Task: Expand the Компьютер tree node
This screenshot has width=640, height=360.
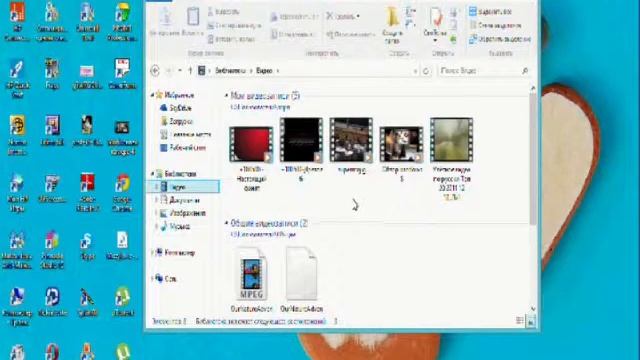Action: 152,253
